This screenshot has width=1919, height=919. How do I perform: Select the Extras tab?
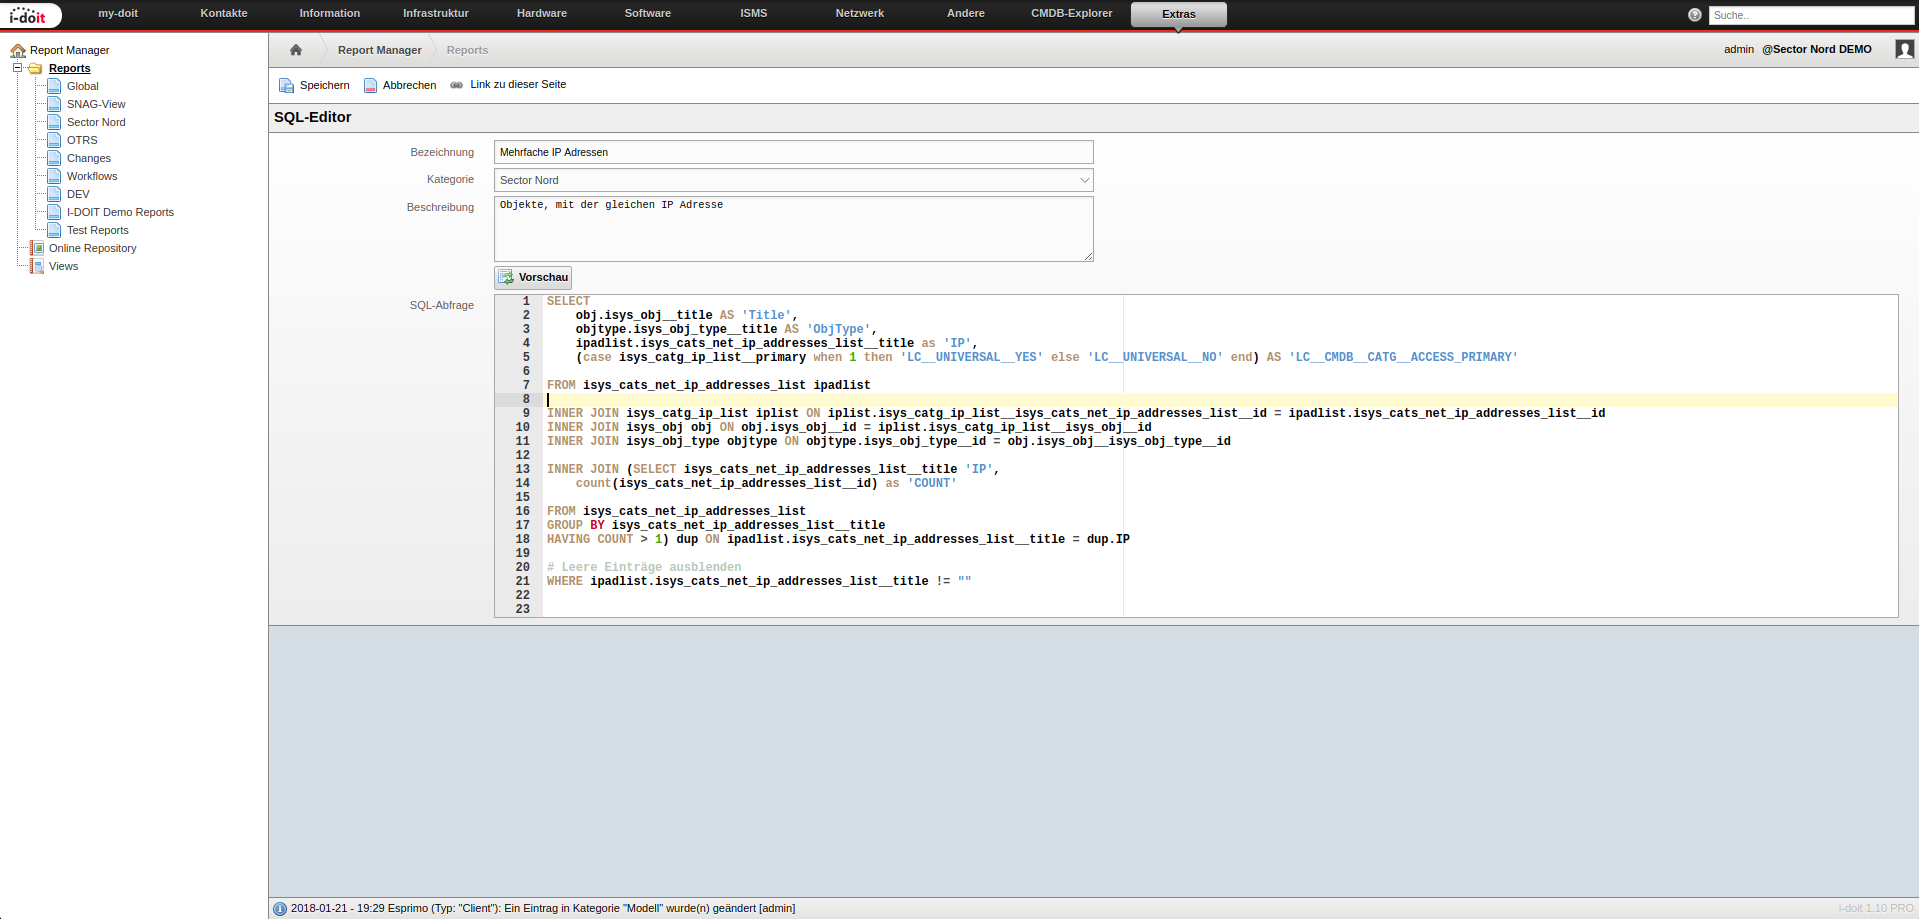(x=1179, y=14)
